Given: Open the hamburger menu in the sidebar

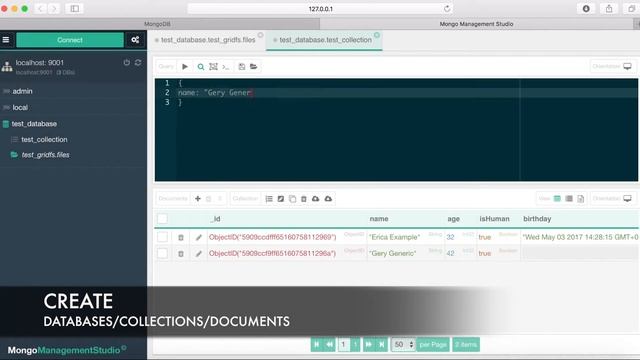Looking at the screenshot, I should (x=6, y=40).
